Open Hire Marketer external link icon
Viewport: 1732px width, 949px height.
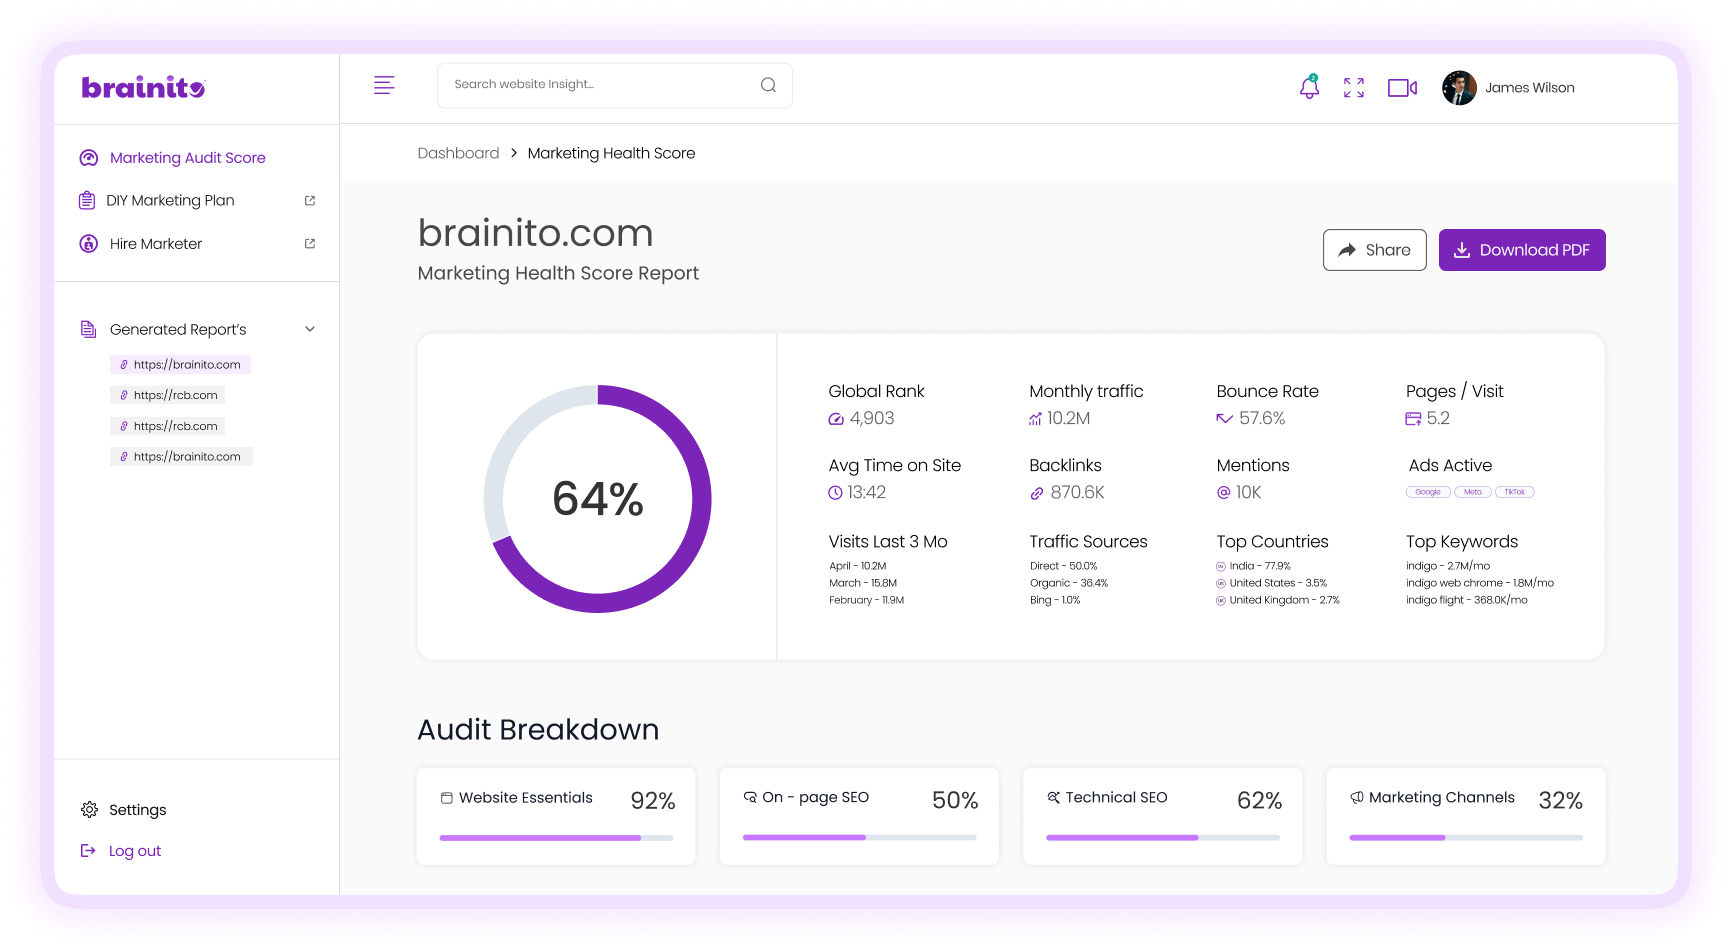coord(310,244)
